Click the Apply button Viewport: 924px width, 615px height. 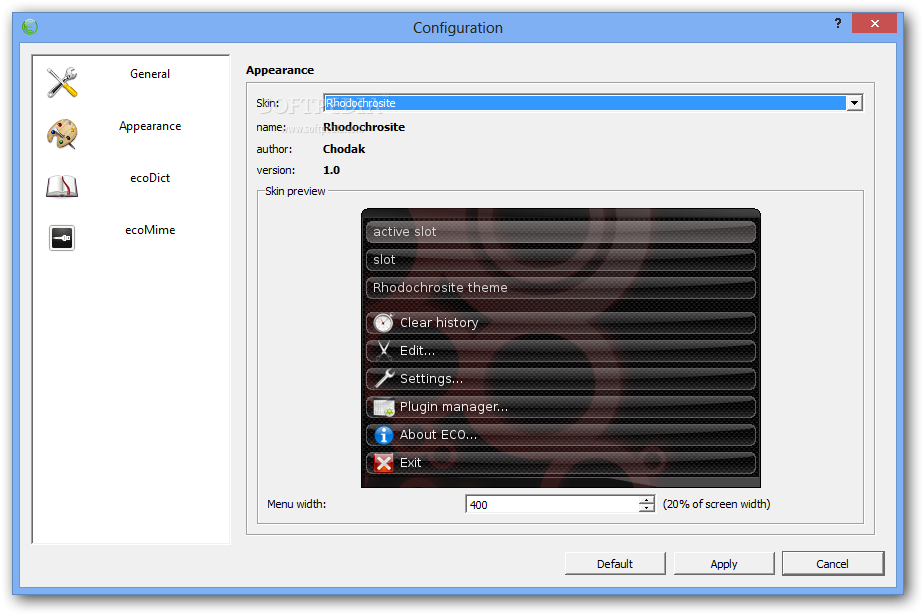(724, 564)
